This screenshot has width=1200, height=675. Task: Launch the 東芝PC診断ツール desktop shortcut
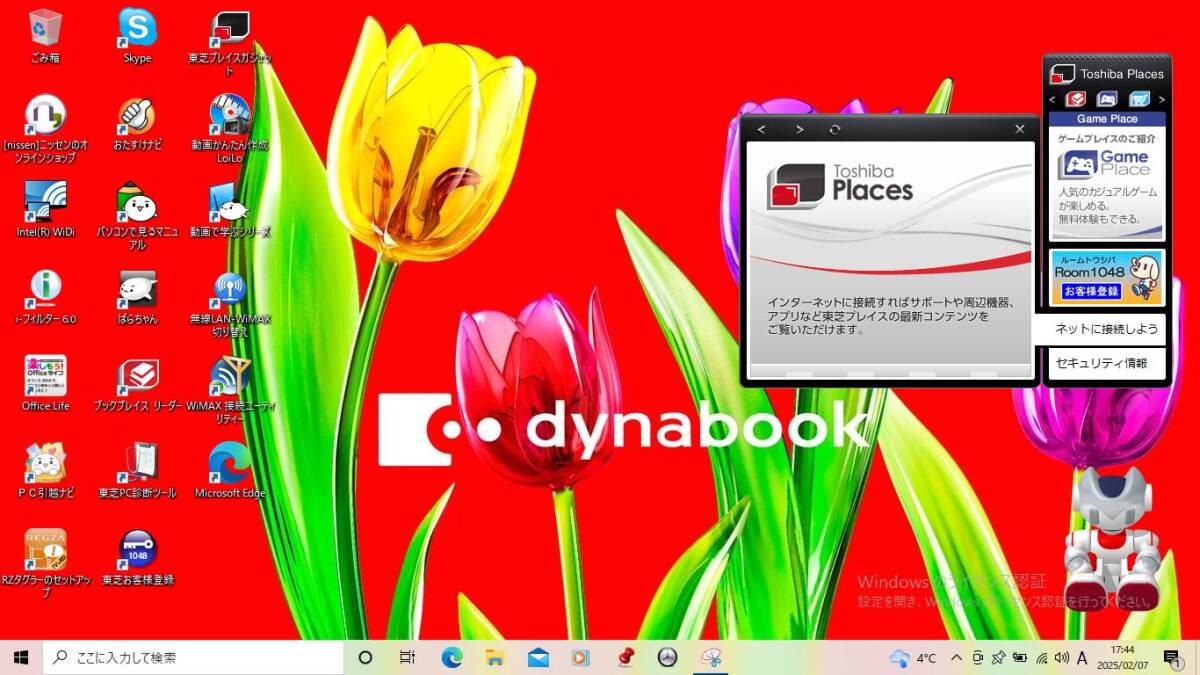point(137,471)
